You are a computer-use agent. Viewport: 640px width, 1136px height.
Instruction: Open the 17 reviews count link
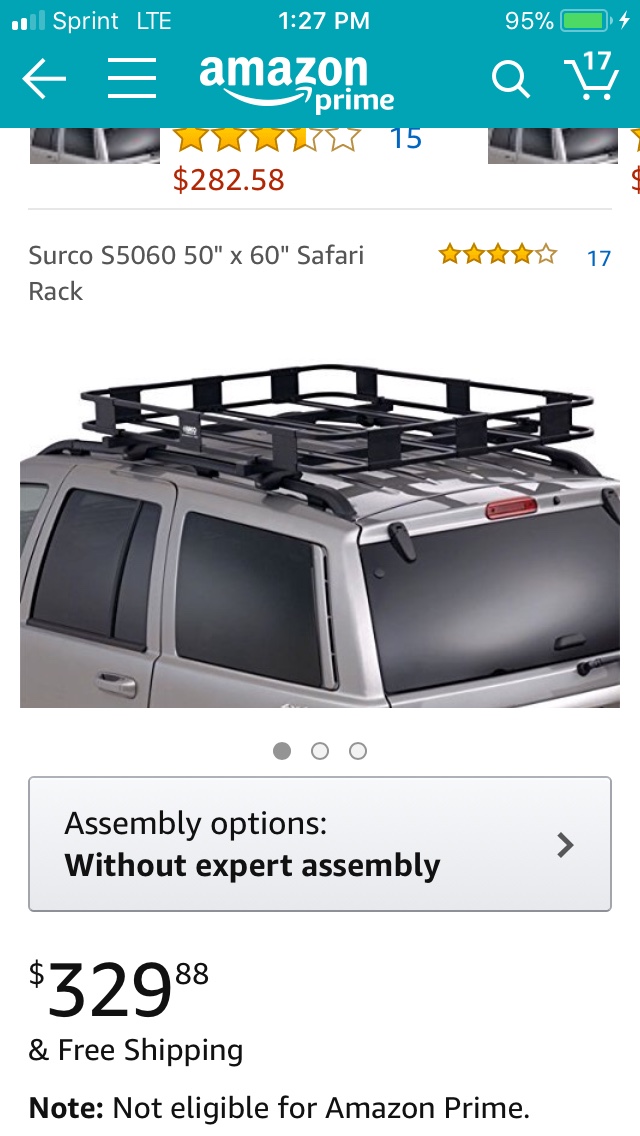click(x=599, y=258)
